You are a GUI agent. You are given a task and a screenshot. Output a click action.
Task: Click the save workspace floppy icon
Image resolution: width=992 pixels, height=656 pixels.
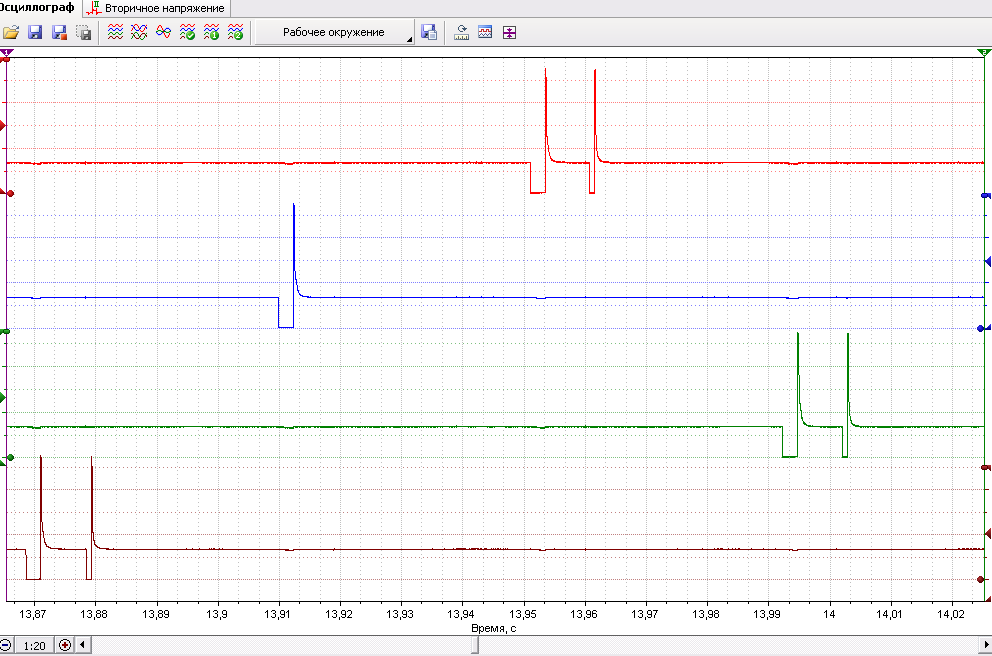point(429,32)
